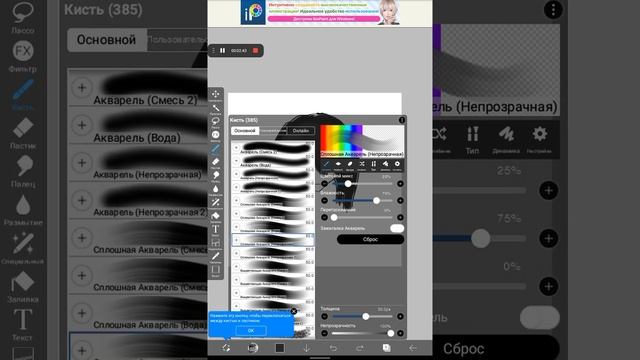Open the ibisPaint ad banner

click(320, 12)
